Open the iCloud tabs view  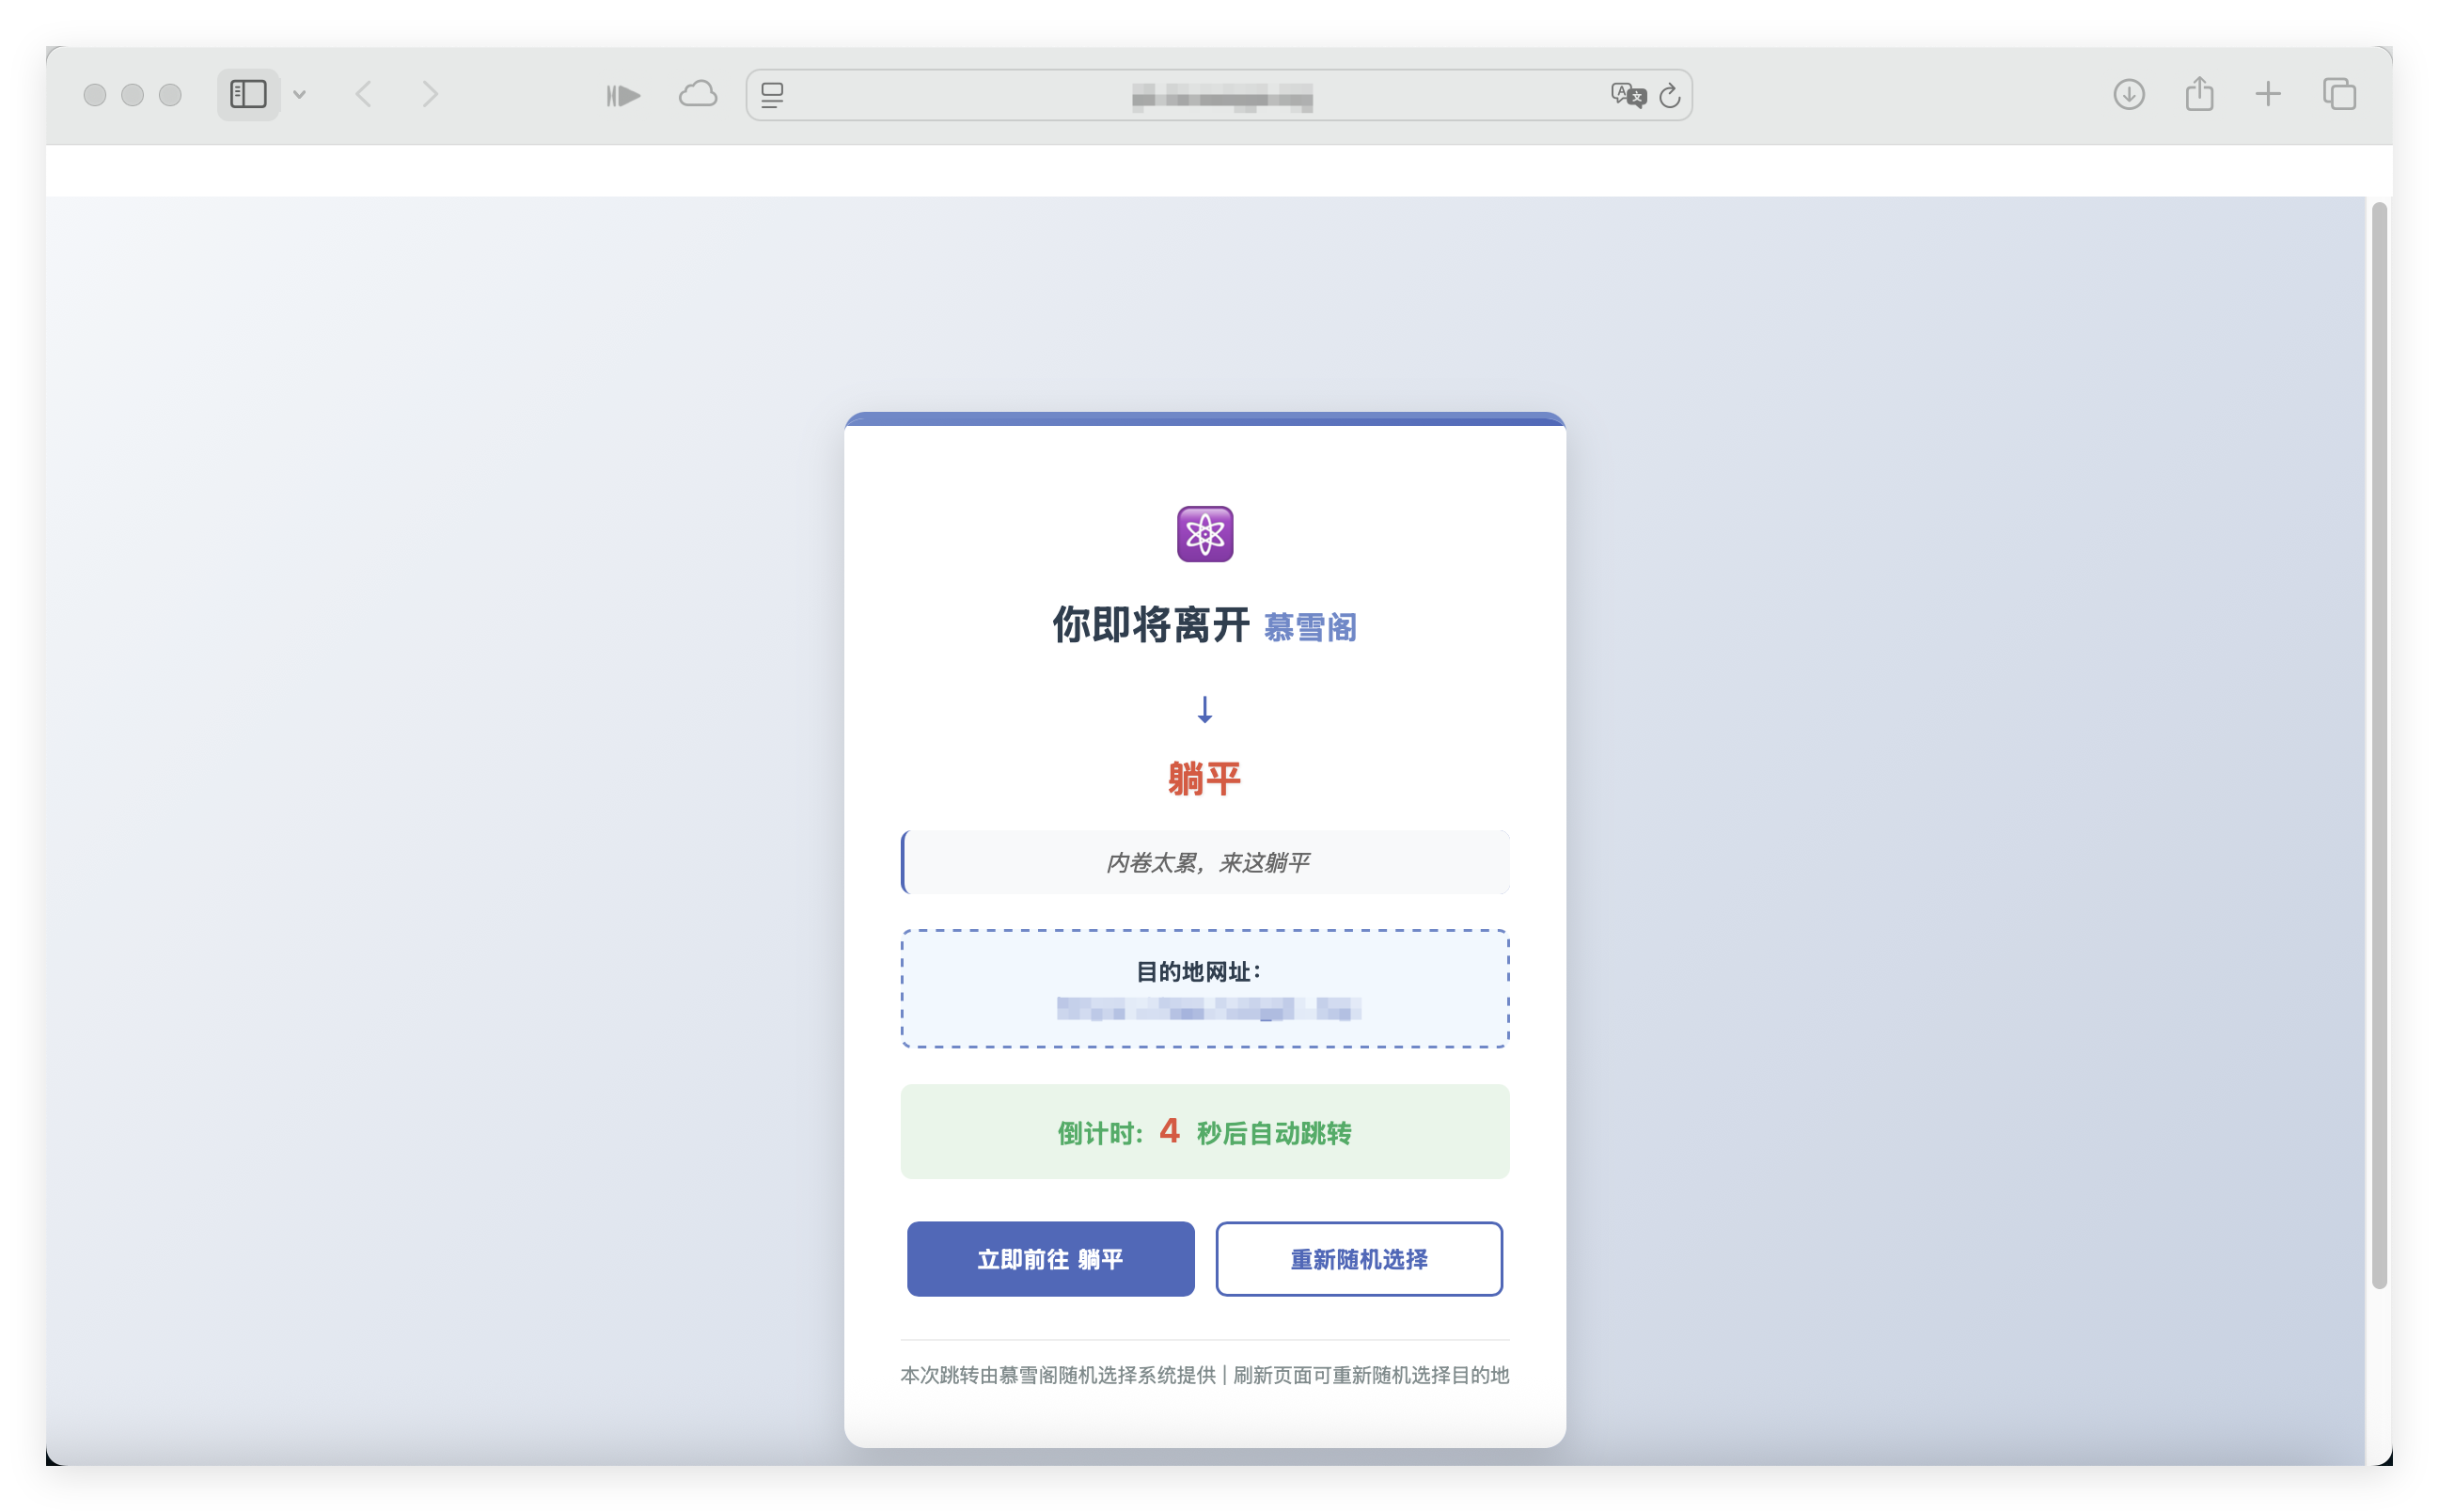pyautogui.click(x=697, y=94)
